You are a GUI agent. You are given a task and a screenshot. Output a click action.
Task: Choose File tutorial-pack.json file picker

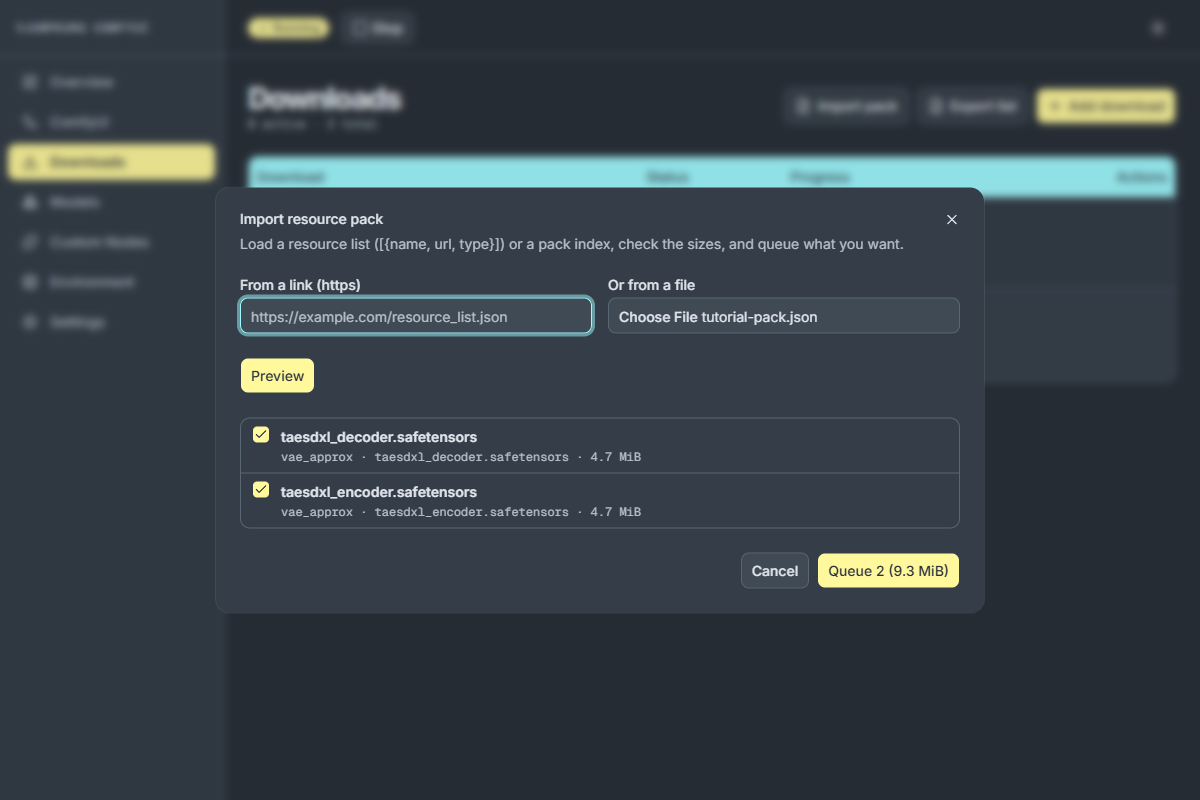[x=784, y=316]
